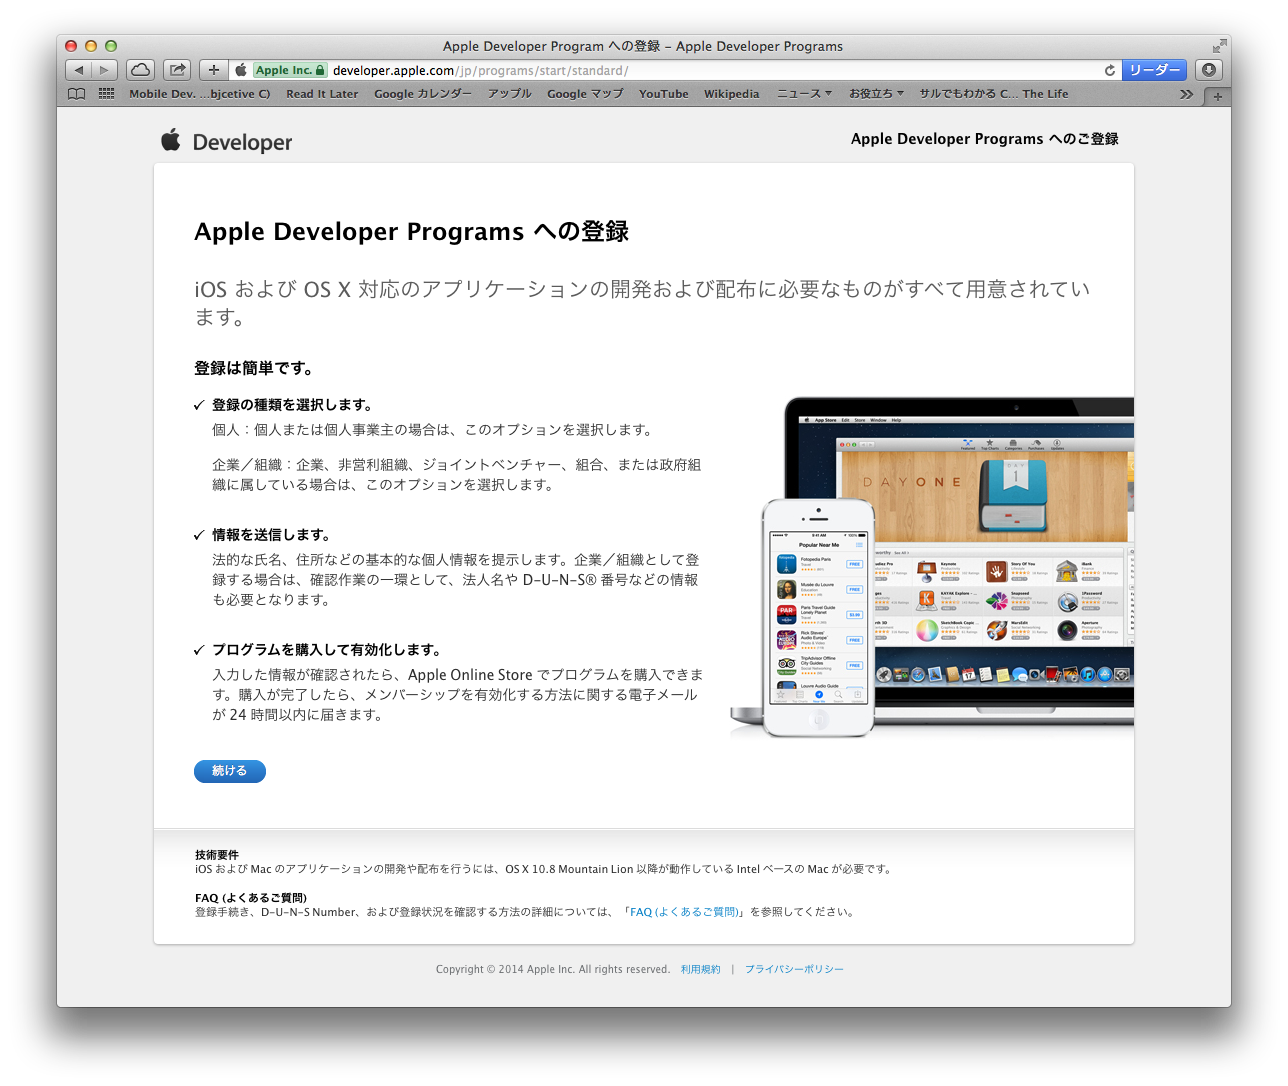Open アップル bookmark
The height and width of the screenshot is (1086, 1288).
(x=510, y=94)
